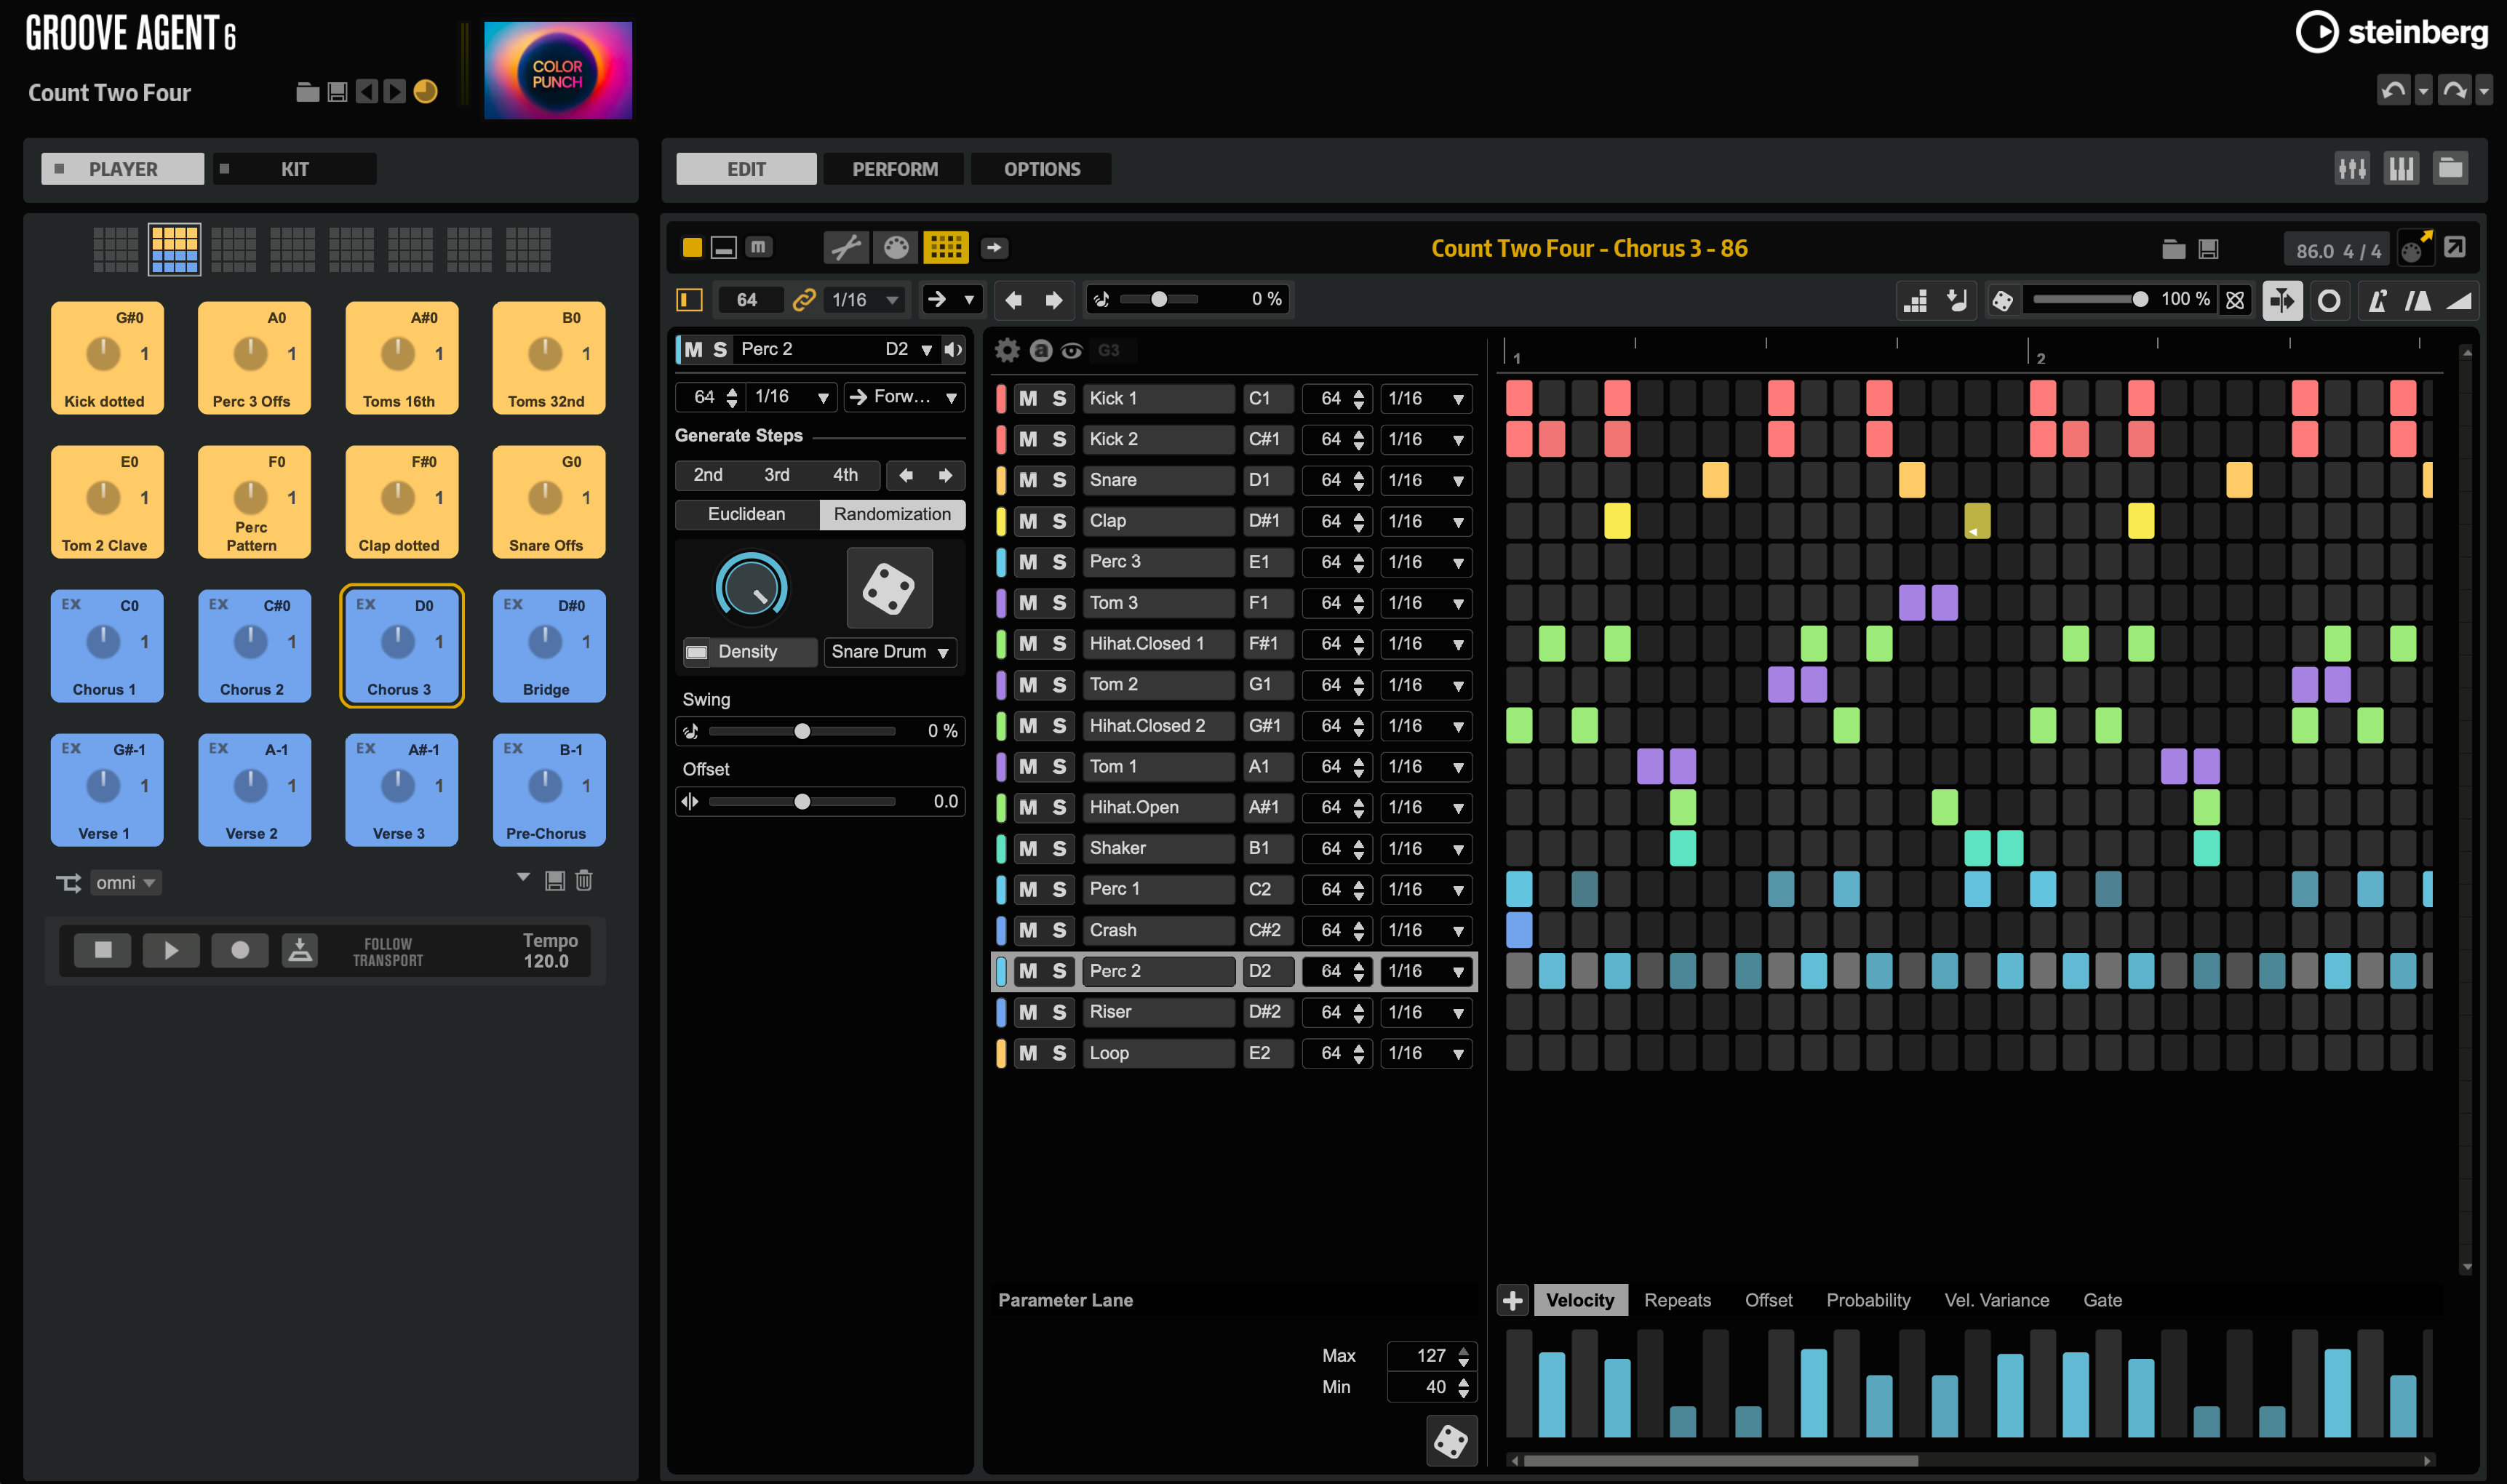
Task: Click the Density button
Action: 750,652
